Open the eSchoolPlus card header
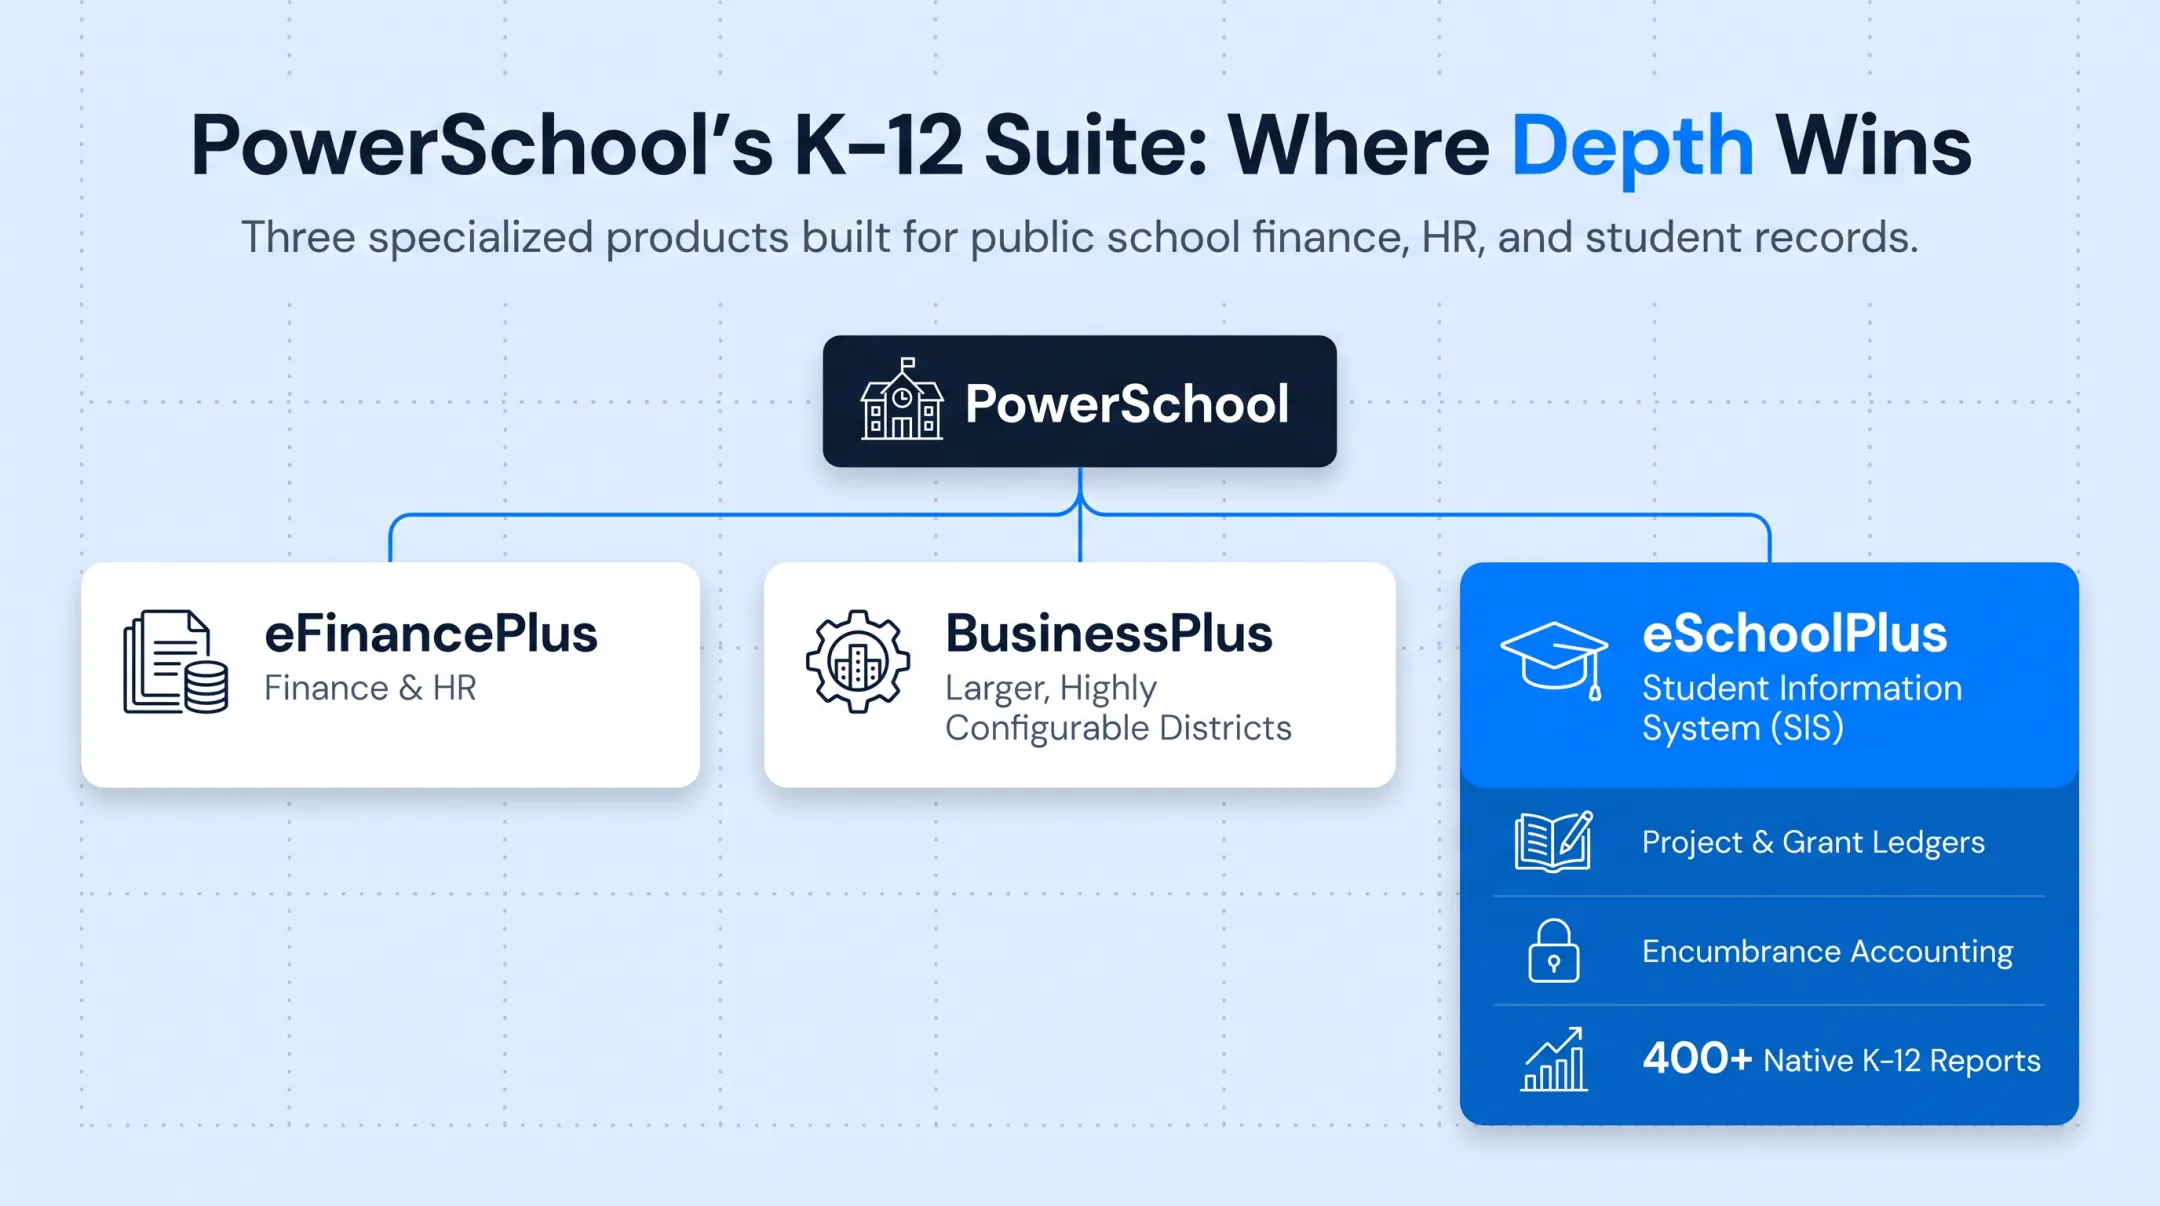Viewport: 2160px width, 1206px height. click(1769, 674)
